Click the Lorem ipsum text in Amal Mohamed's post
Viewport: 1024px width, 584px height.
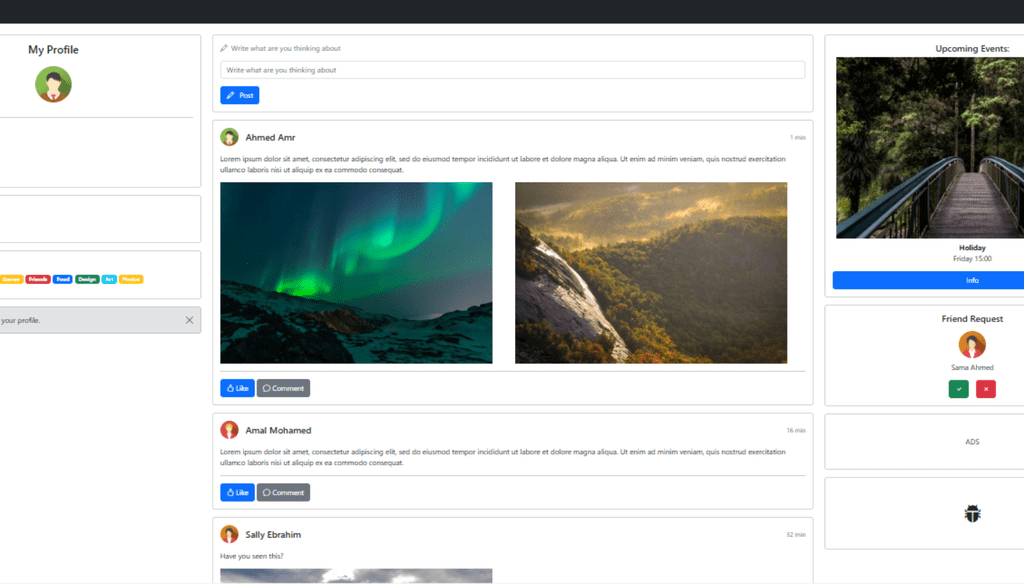[503, 457]
